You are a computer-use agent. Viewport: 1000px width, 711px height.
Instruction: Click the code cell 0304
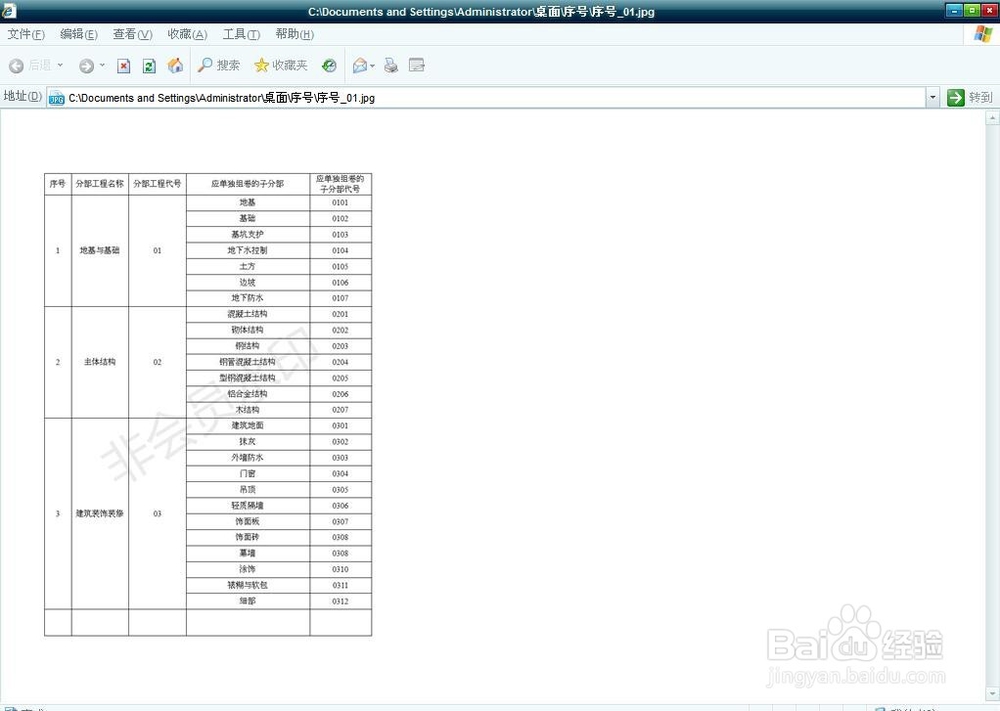tap(340, 474)
